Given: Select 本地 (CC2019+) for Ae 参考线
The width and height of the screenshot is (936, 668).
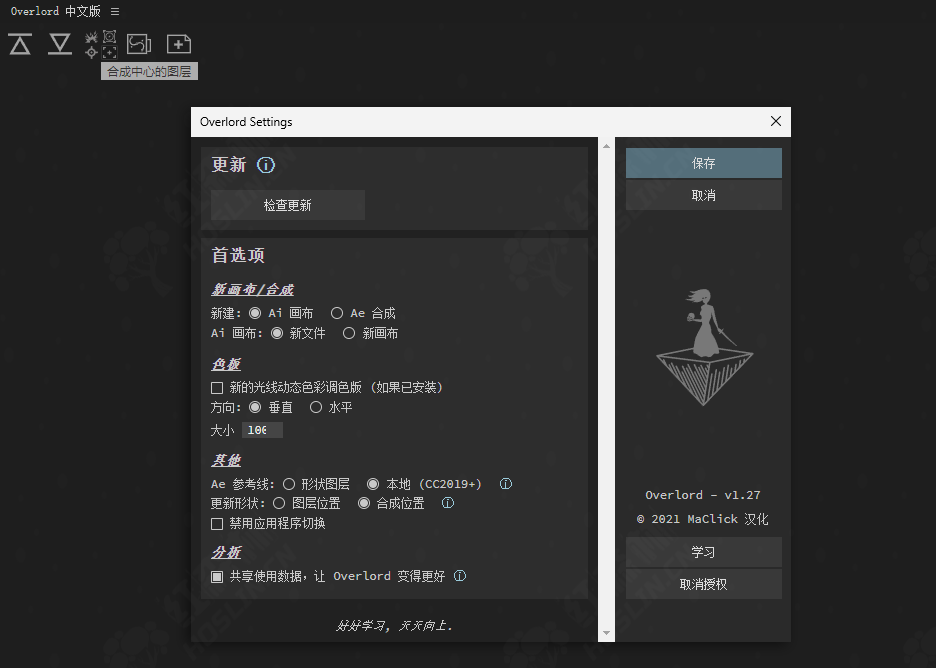Looking at the screenshot, I should click(x=373, y=484).
